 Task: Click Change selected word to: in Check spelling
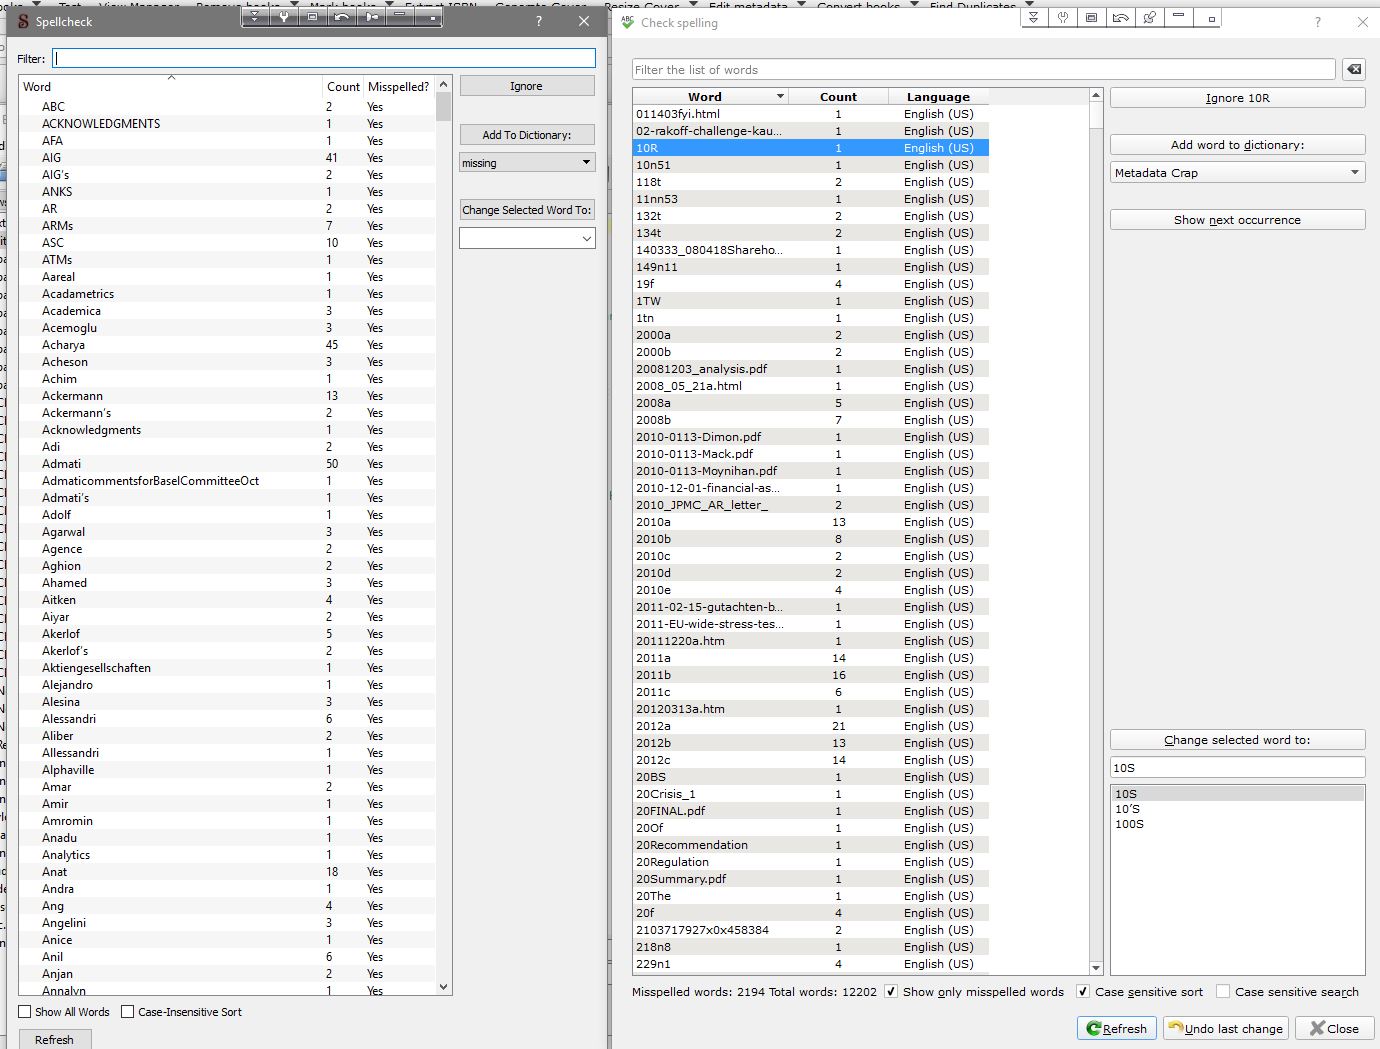1237,740
